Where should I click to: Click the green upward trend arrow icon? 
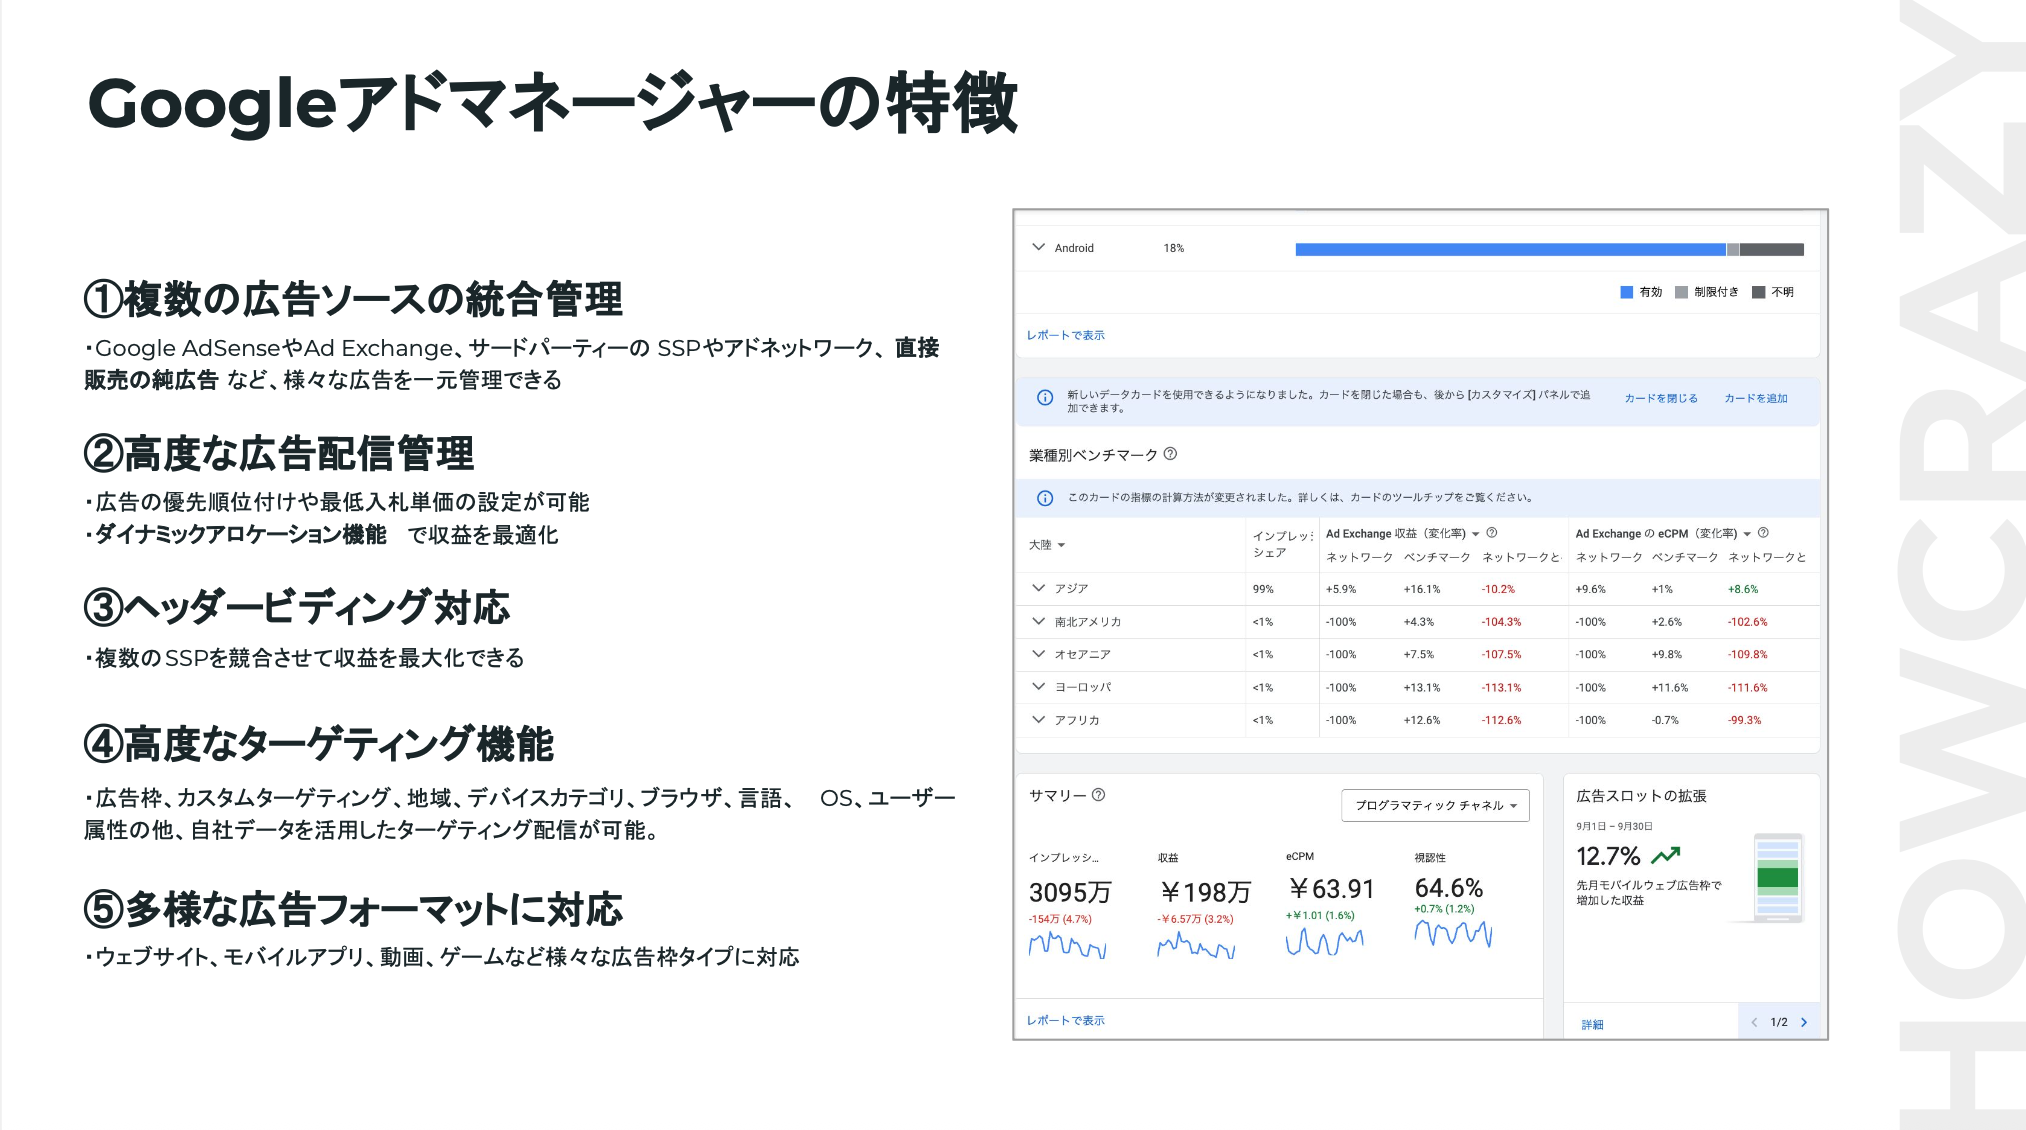(x=1666, y=856)
